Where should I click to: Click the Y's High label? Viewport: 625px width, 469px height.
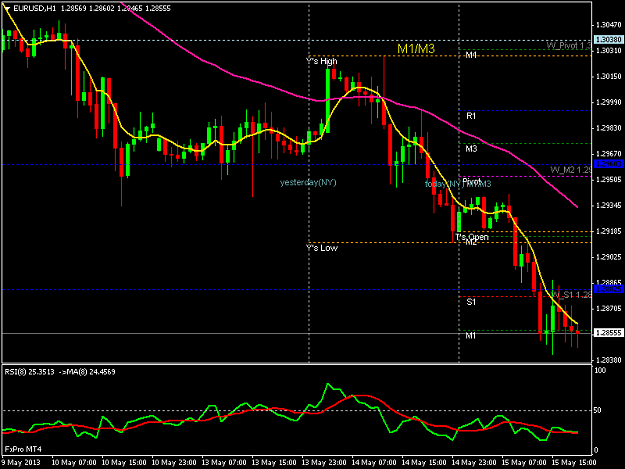coord(321,61)
